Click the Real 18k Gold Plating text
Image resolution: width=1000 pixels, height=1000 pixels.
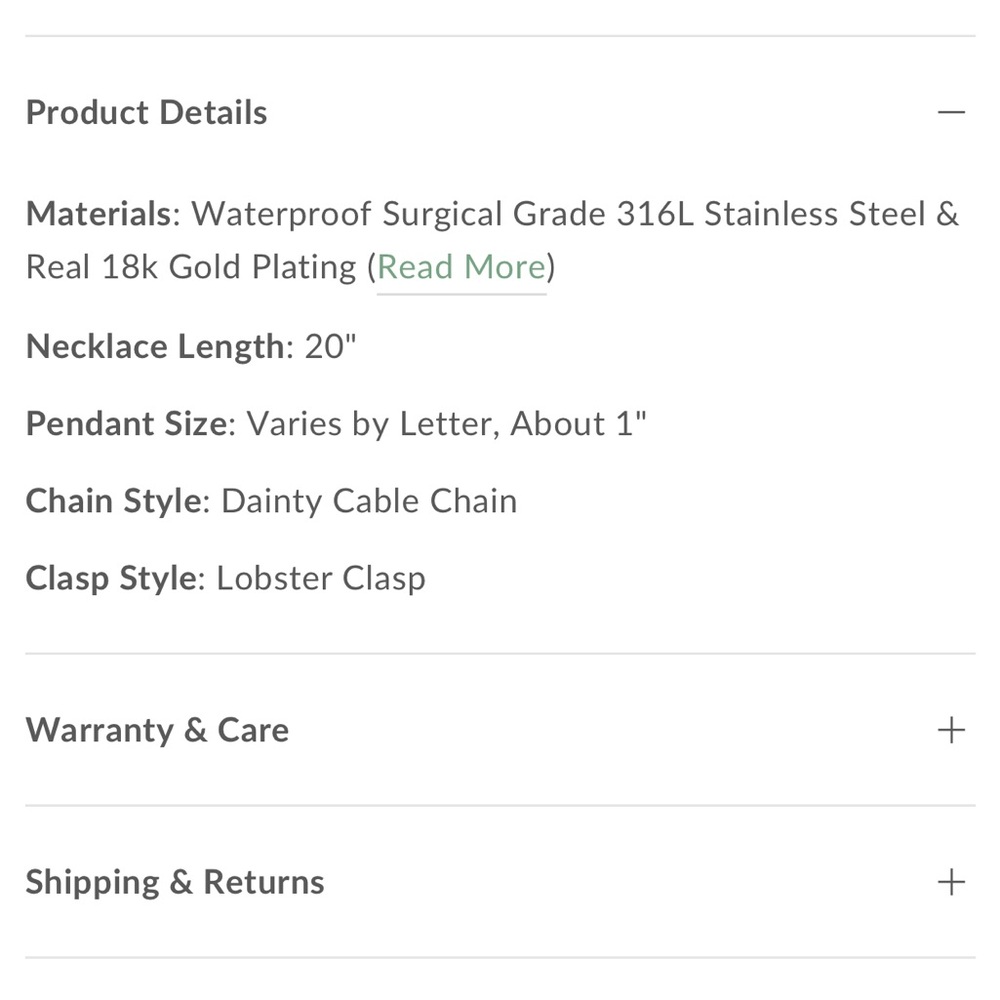(190, 267)
